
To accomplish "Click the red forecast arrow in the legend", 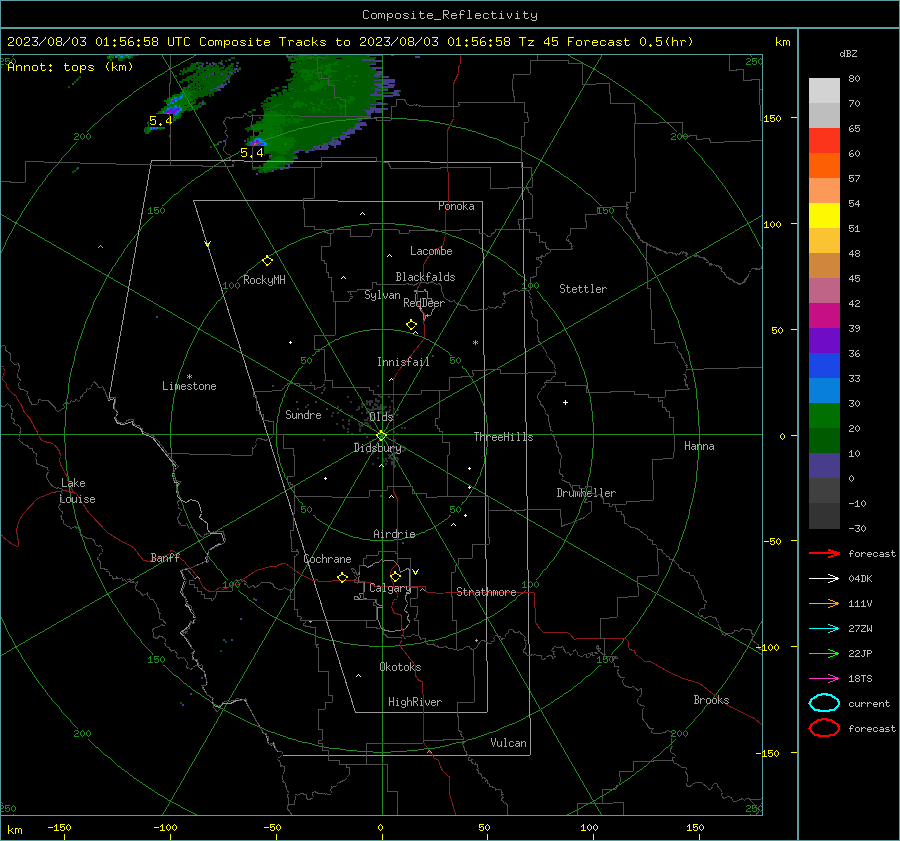I will coord(824,553).
